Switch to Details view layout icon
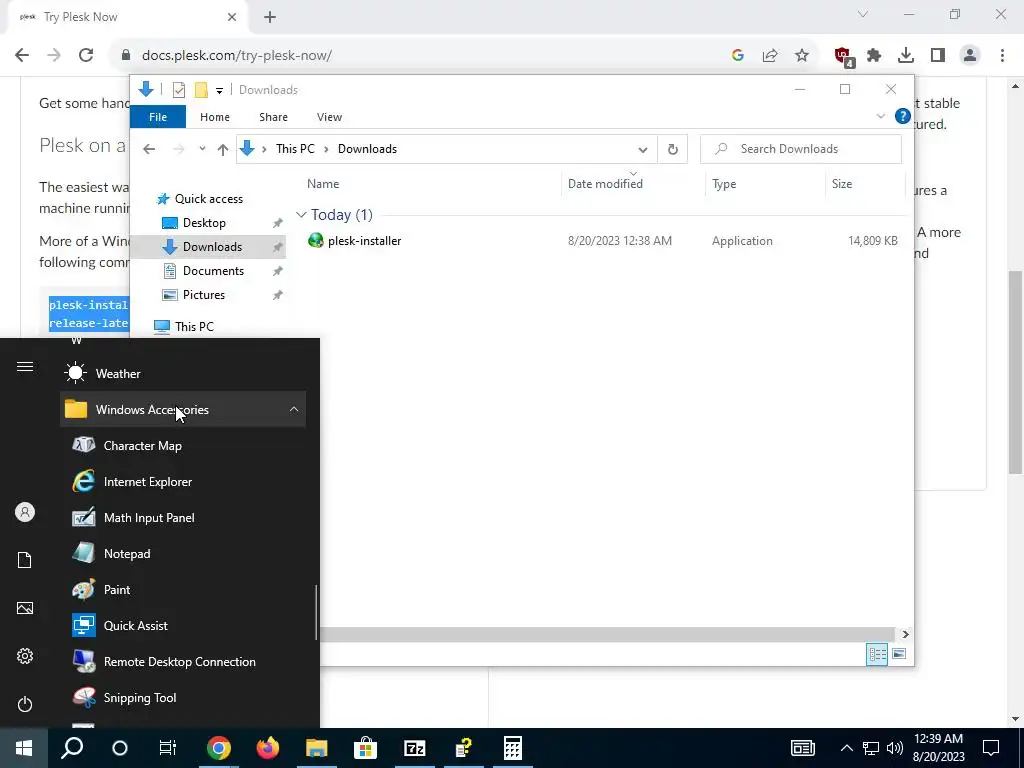Image resolution: width=1024 pixels, height=768 pixels. (x=877, y=654)
